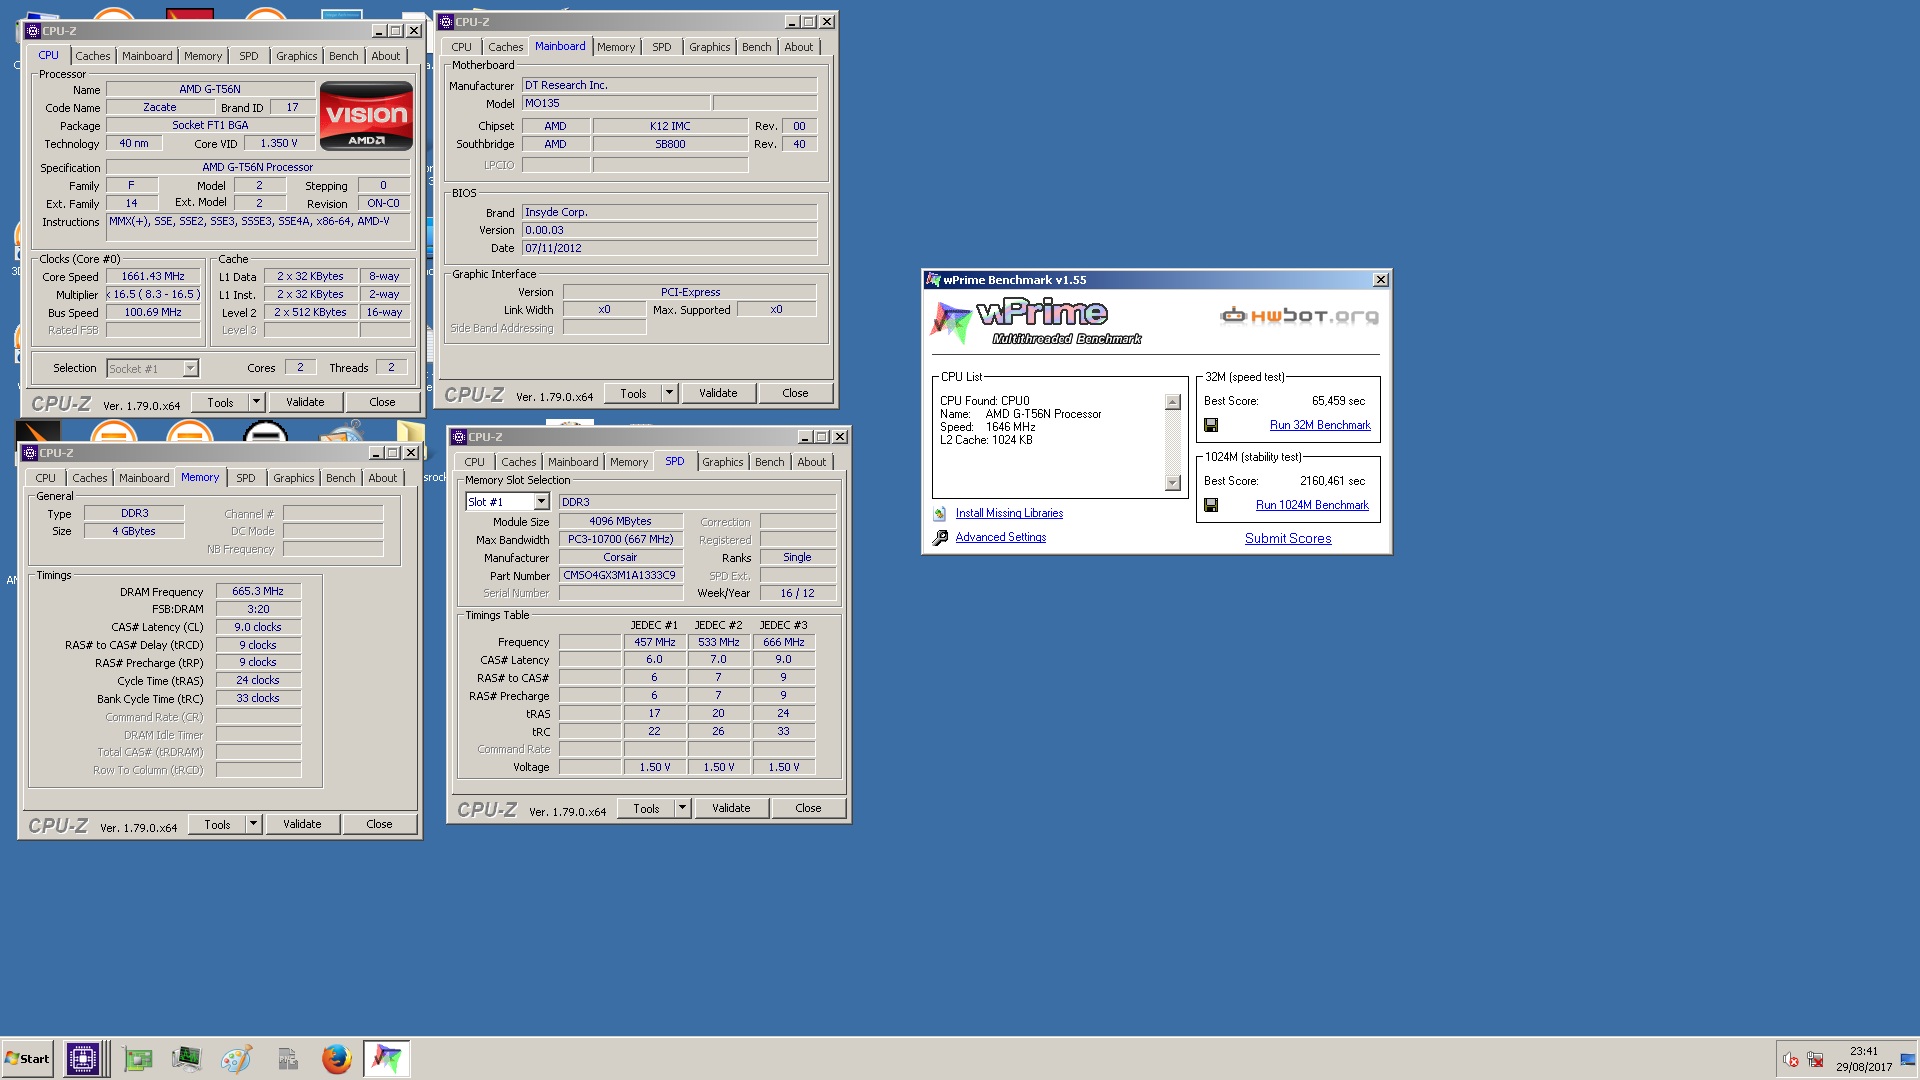Screen dimensions: 1920x1080
Task: Select CPU tab in the SPD window
Action: tap(474, 462)
